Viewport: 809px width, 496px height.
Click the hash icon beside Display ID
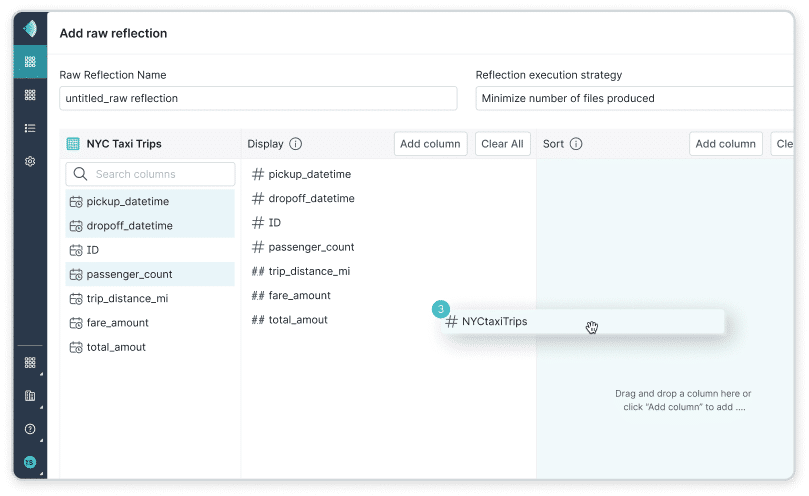coord(258,223)
